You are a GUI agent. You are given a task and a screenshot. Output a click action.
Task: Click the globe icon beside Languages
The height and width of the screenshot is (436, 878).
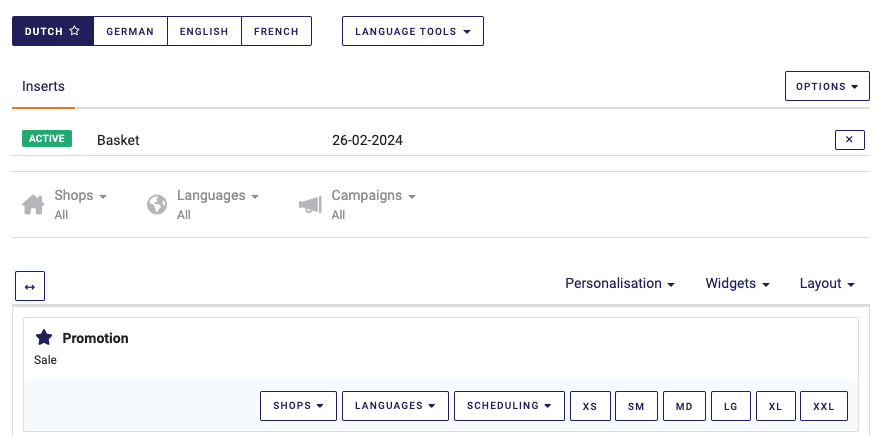click(156, 204)
